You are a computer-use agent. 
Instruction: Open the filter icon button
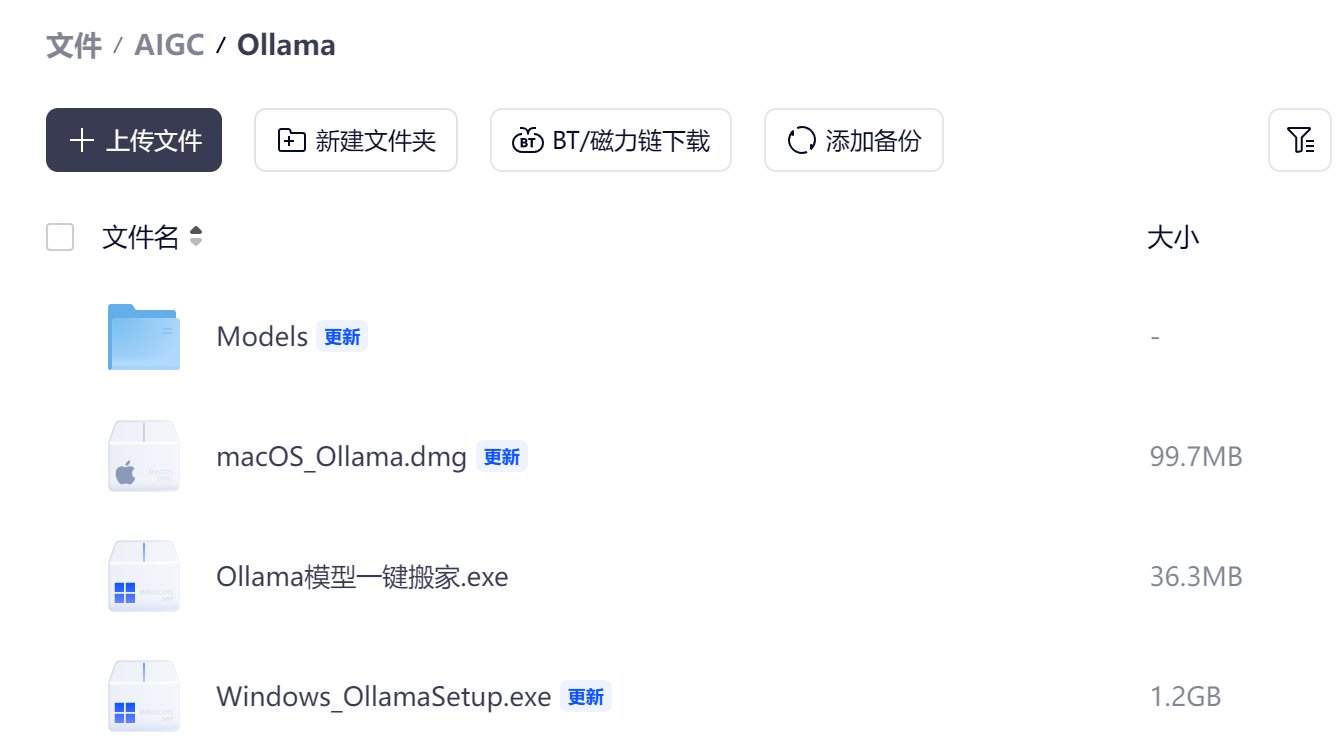pyautogui.click(x=1300, y=140)
